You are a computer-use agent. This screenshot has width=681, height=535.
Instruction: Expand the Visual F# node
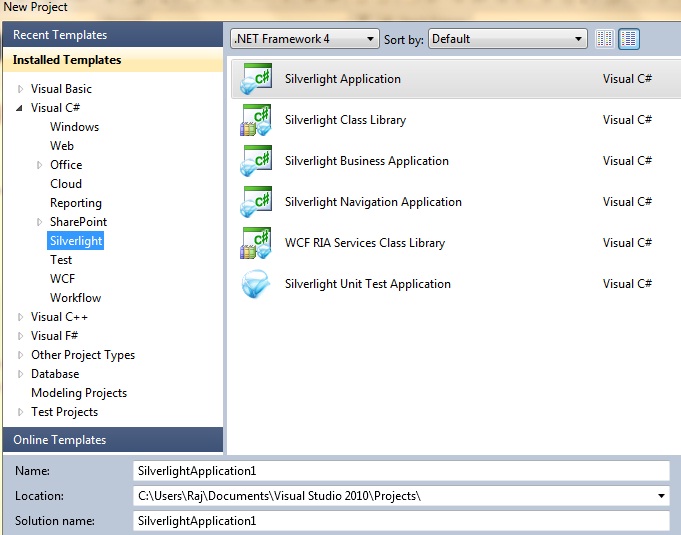point(20,336)
